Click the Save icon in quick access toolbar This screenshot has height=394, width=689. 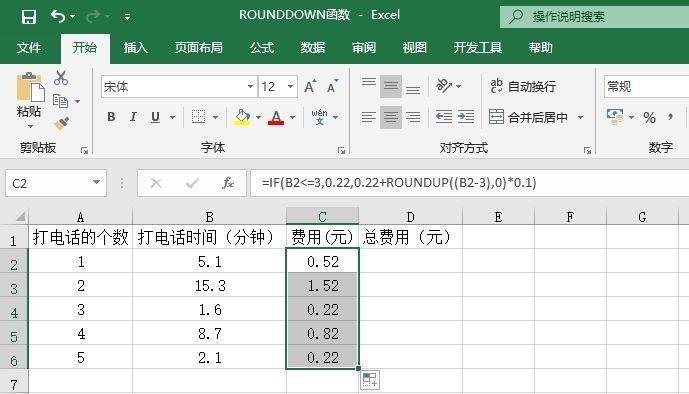(x=29, y=17)
